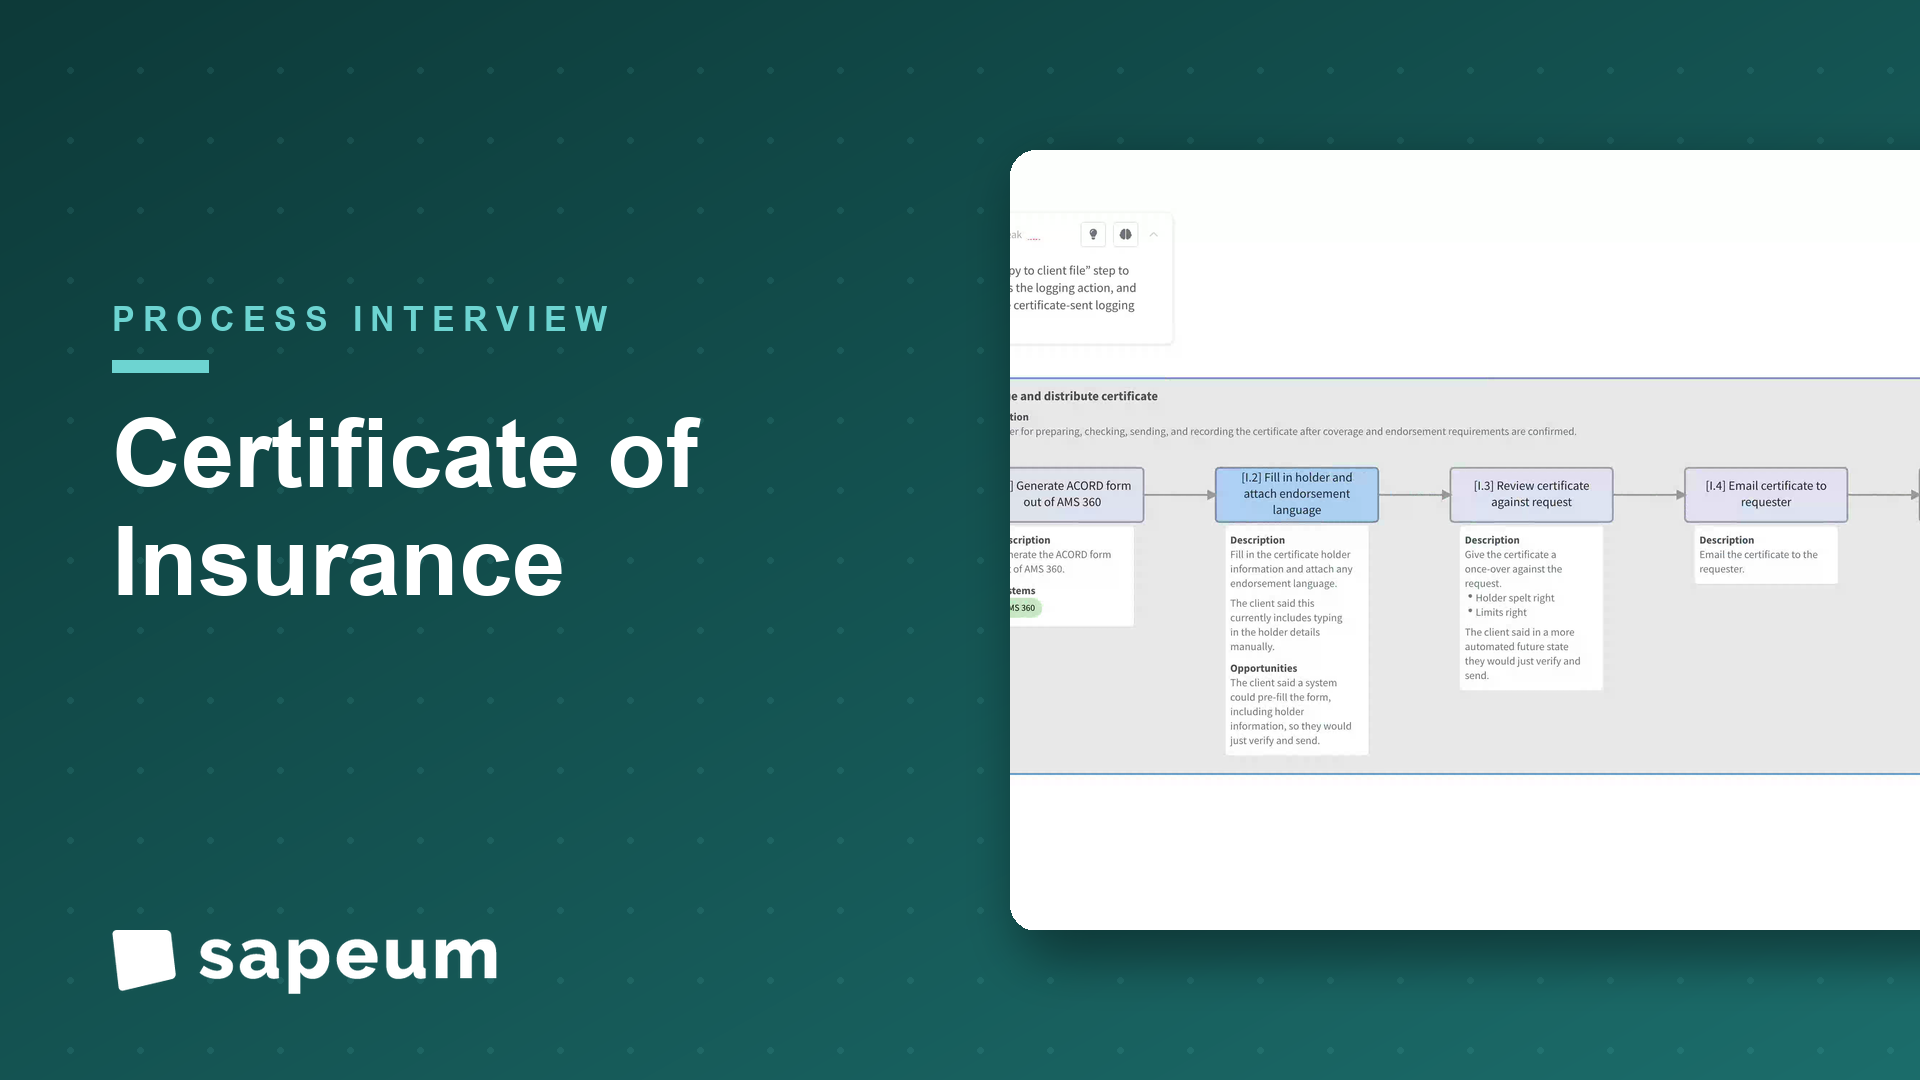Click 'Give the certificate a once-over' description text
Image resolution: width=1920 pixels, height=1080 pixels.
1513,569
